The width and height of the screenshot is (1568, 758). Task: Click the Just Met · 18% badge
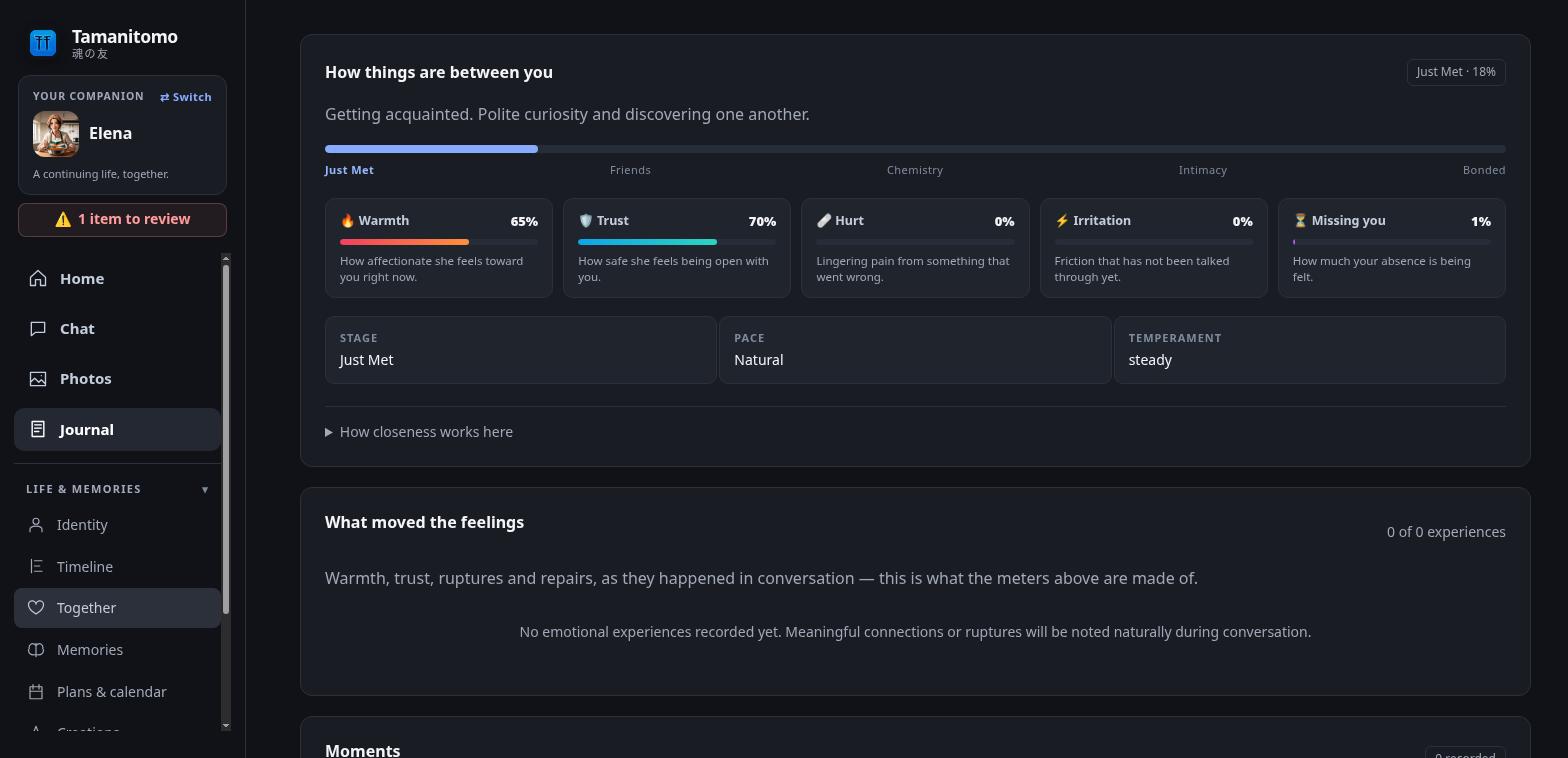pos(1456,72)
